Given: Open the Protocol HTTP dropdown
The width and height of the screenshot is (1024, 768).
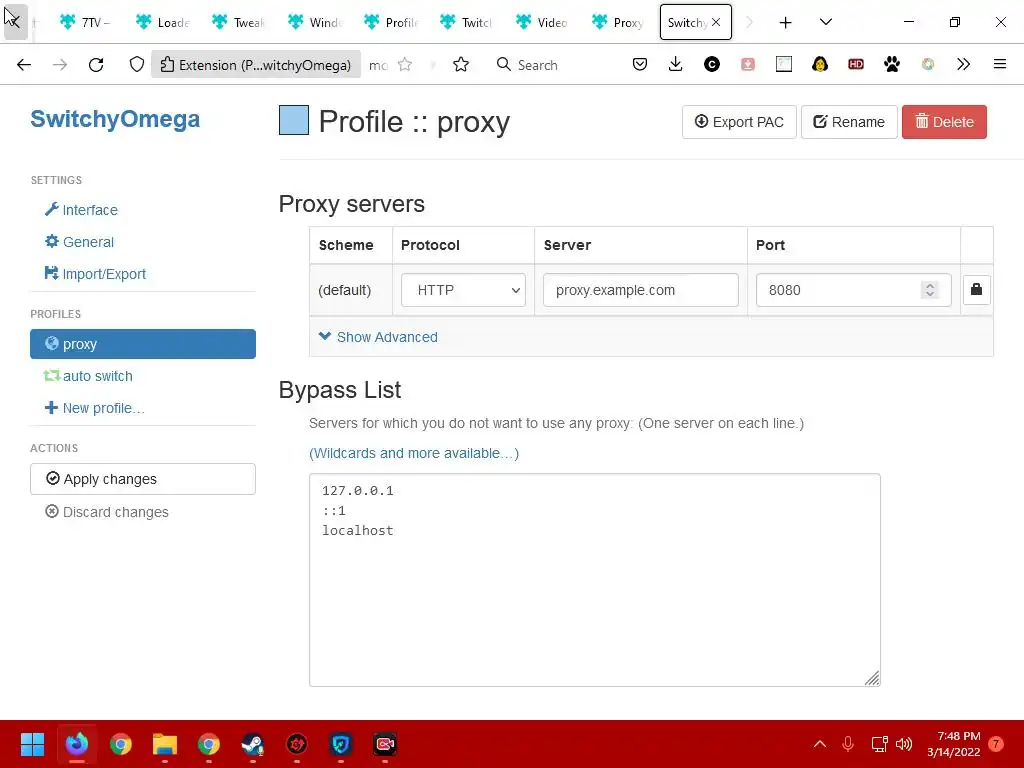Looking at the screenshot, I should click(463, 290).
